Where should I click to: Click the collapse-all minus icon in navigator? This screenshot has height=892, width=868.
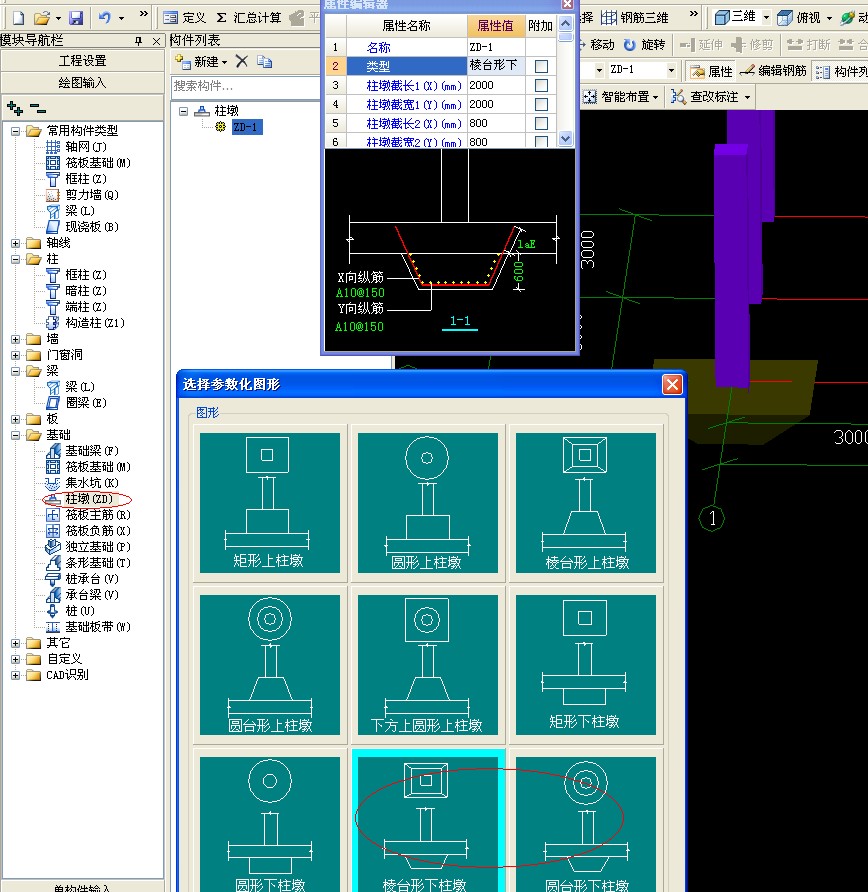point(38,108)
